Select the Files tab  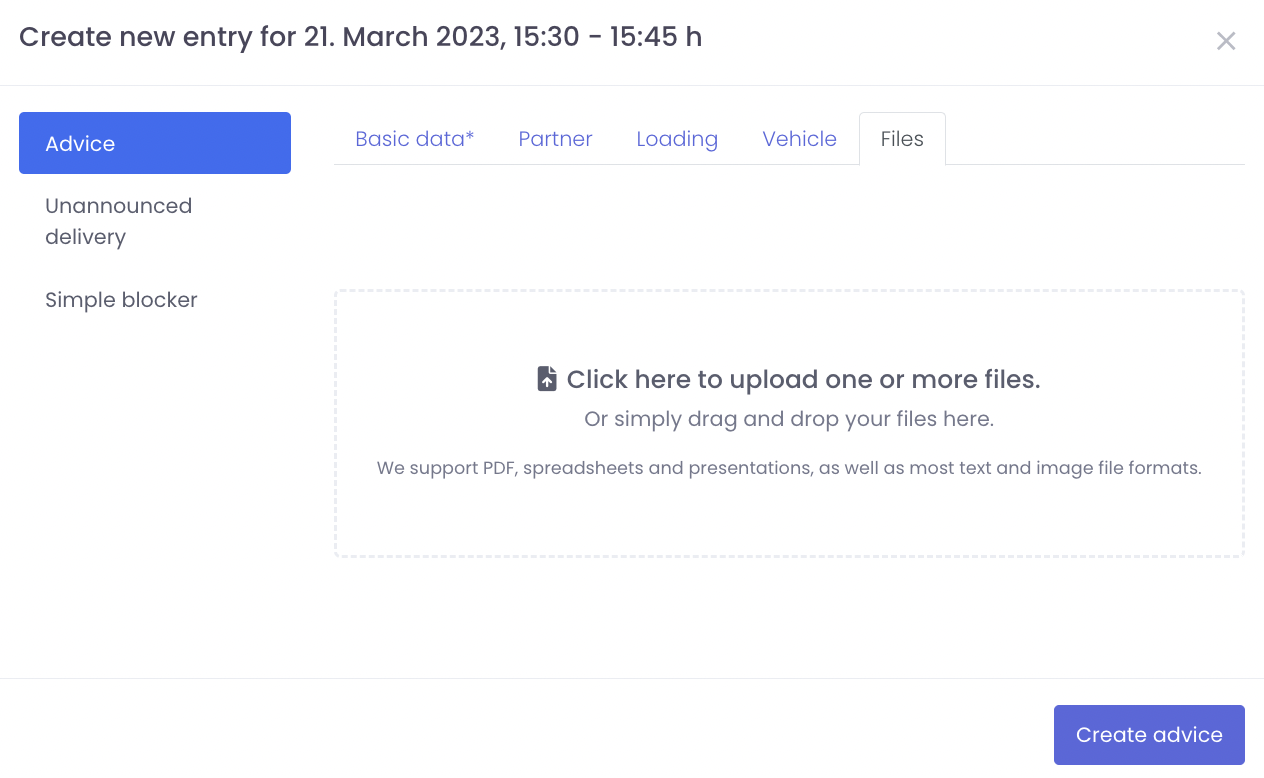tap(902, 139)
